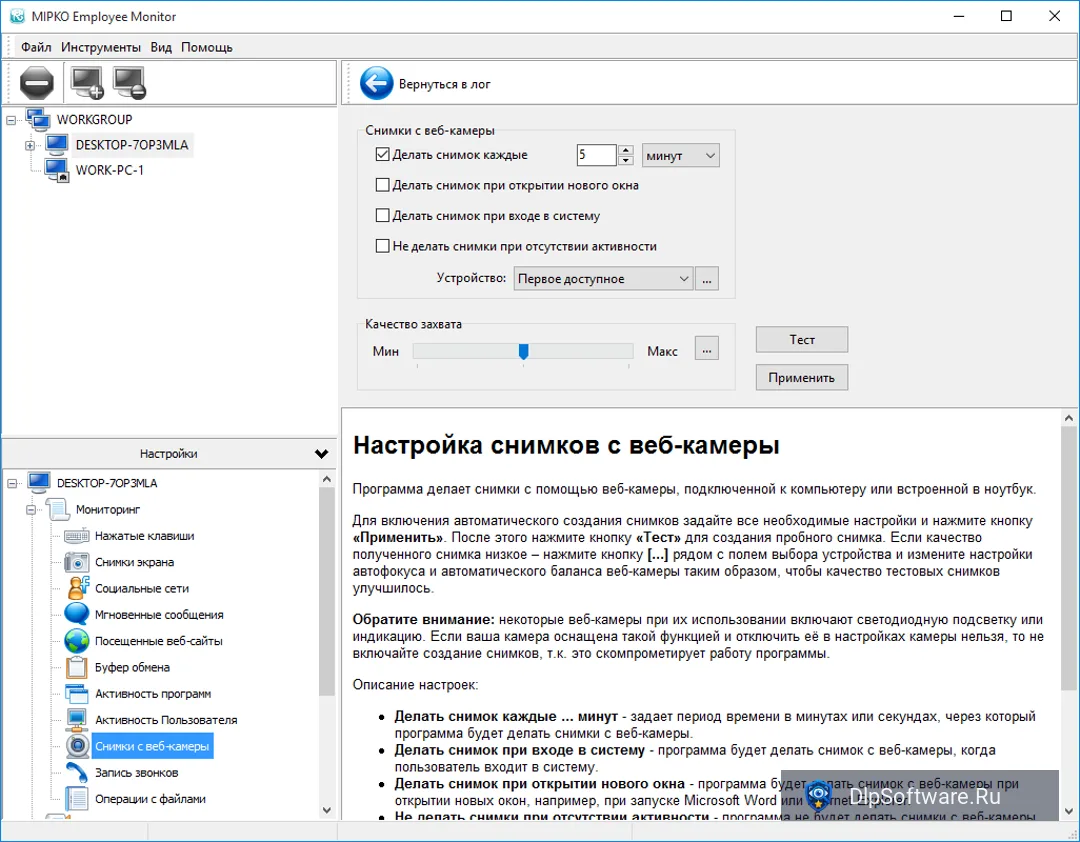Viewport: 1080px width, 842px height.
Task: Open Активность Пользователя settings
Action: [166, 720]
